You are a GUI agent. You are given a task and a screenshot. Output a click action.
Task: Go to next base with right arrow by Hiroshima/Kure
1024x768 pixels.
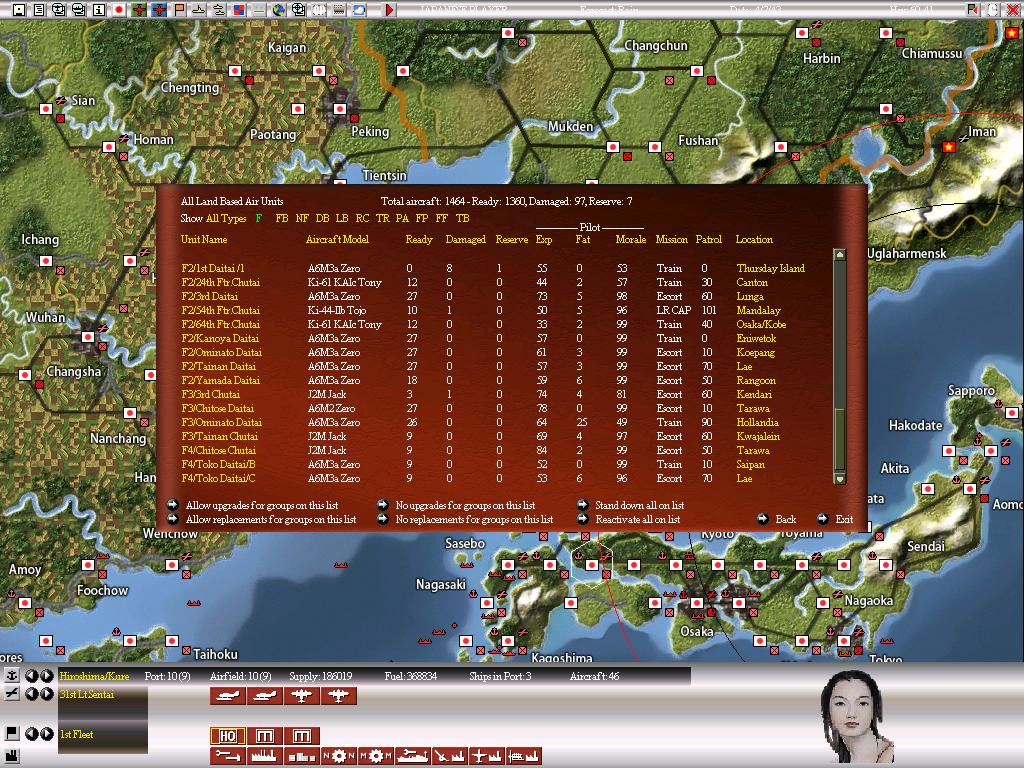click(46, 676)
